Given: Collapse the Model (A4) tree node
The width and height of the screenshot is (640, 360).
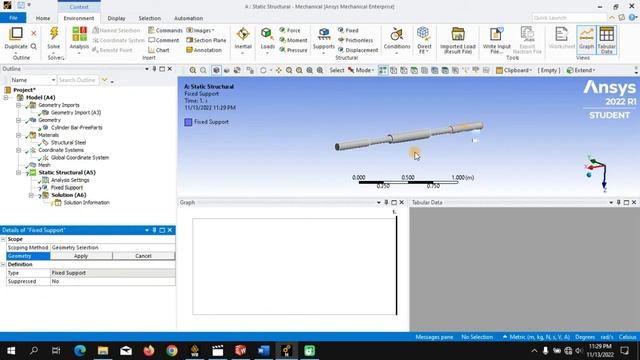Looking at the screenshot, I should coord(6,98).
